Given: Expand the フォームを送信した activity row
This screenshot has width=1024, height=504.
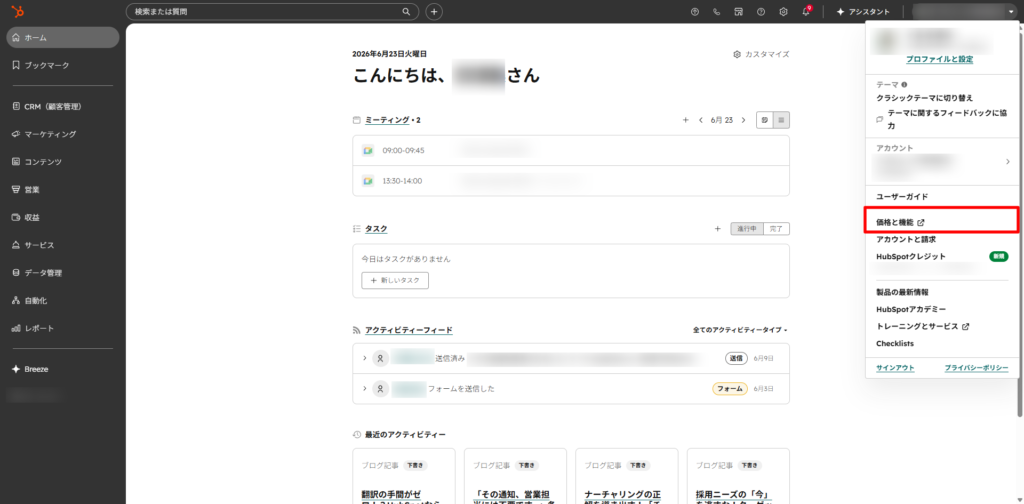Looking at the screenshot, I should 364,388.
